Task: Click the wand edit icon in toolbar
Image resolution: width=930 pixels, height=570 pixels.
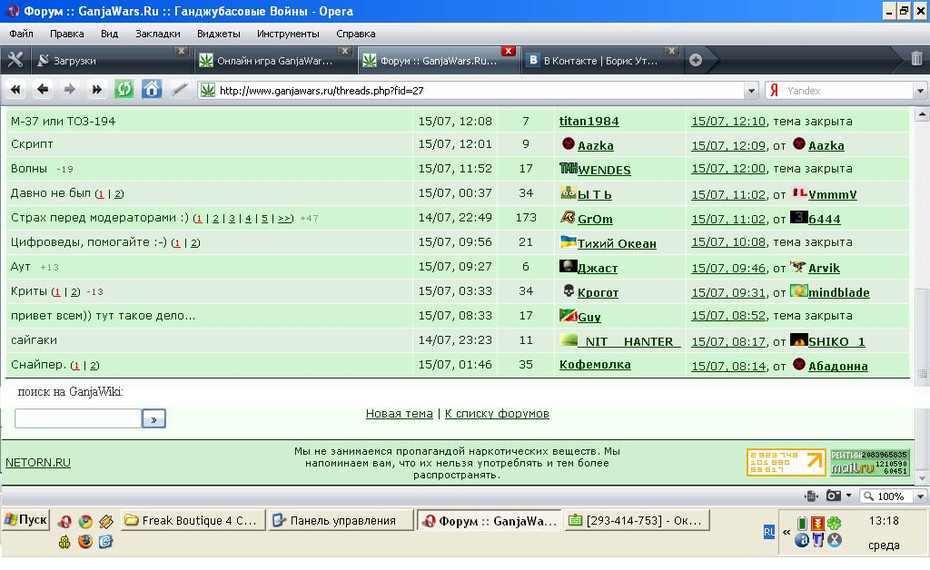Action: pos(179,90)
